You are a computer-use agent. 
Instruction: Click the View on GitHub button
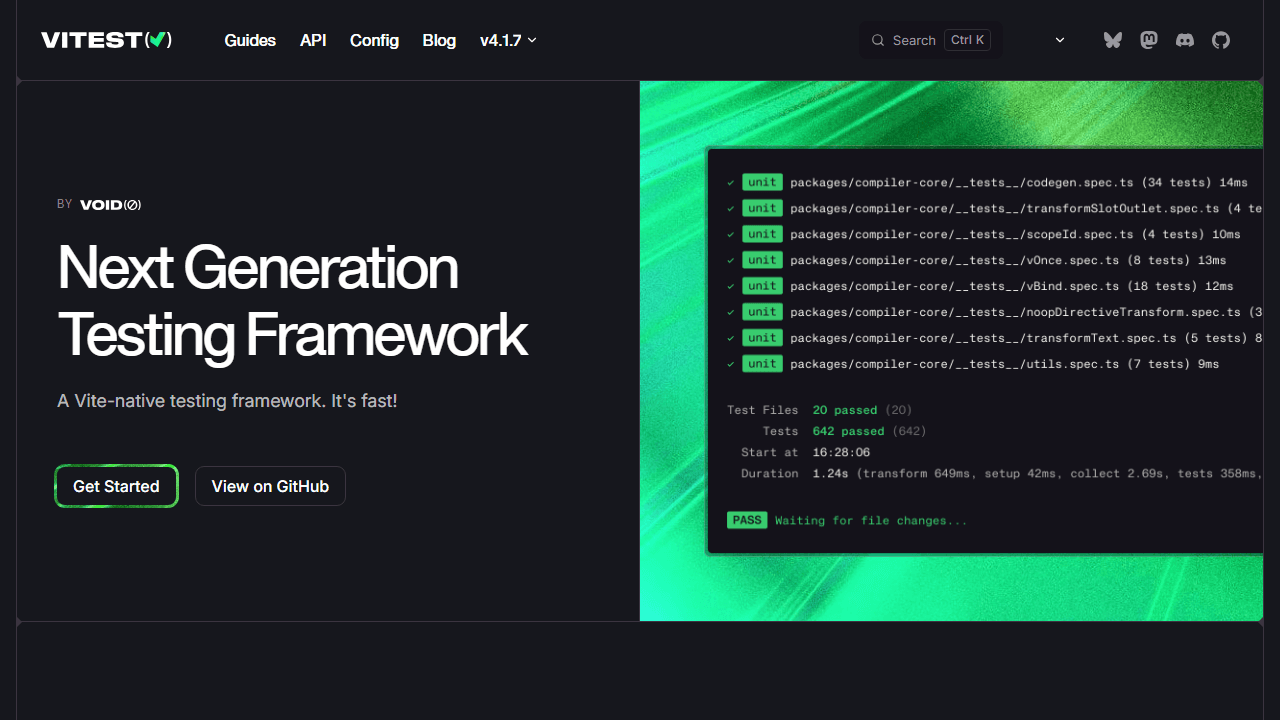pyautogui.click(x=270, y=486)
